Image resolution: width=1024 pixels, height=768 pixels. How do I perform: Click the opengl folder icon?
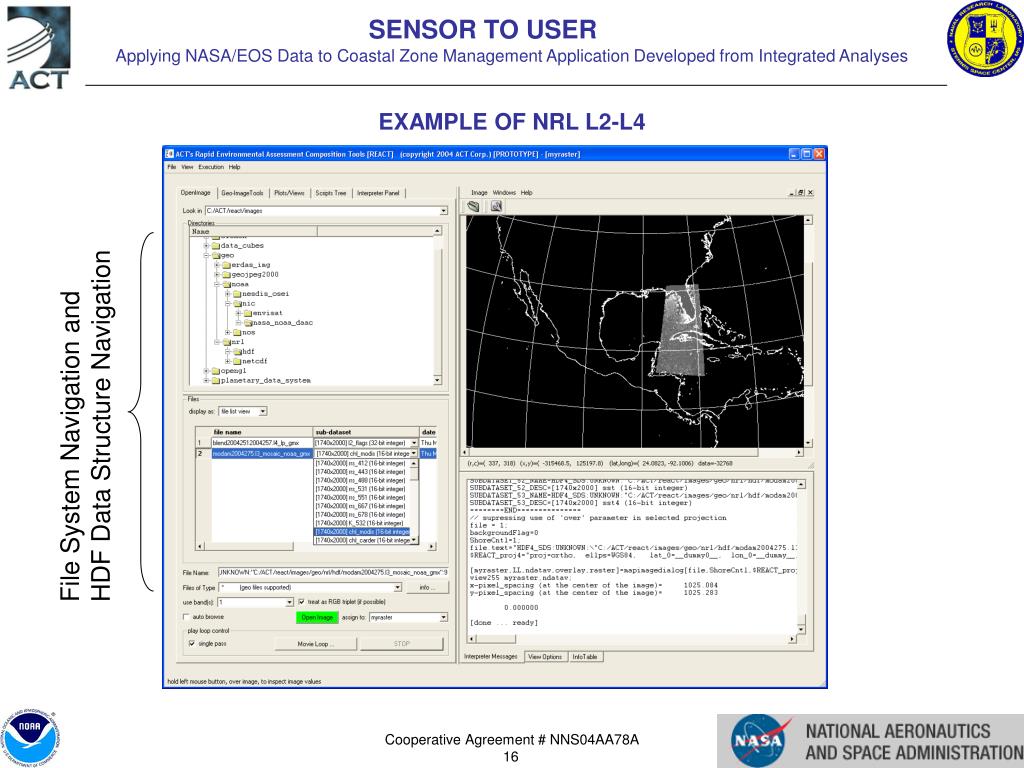(x=216, y=371)
